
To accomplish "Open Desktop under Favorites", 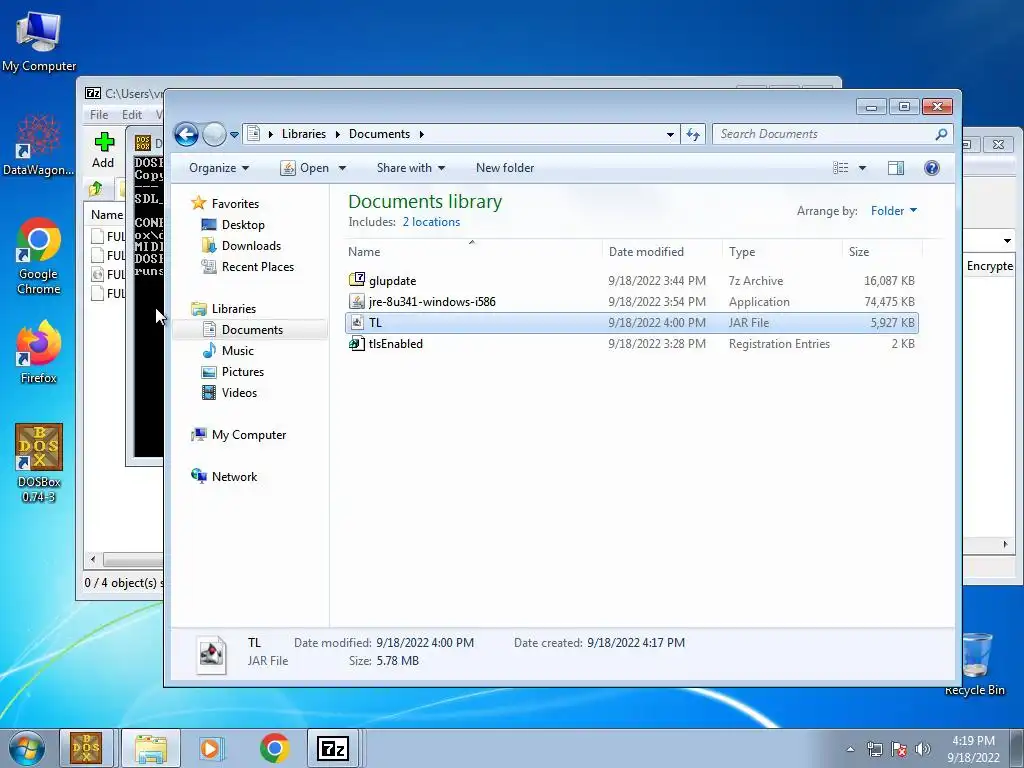I will pos(243,225).
